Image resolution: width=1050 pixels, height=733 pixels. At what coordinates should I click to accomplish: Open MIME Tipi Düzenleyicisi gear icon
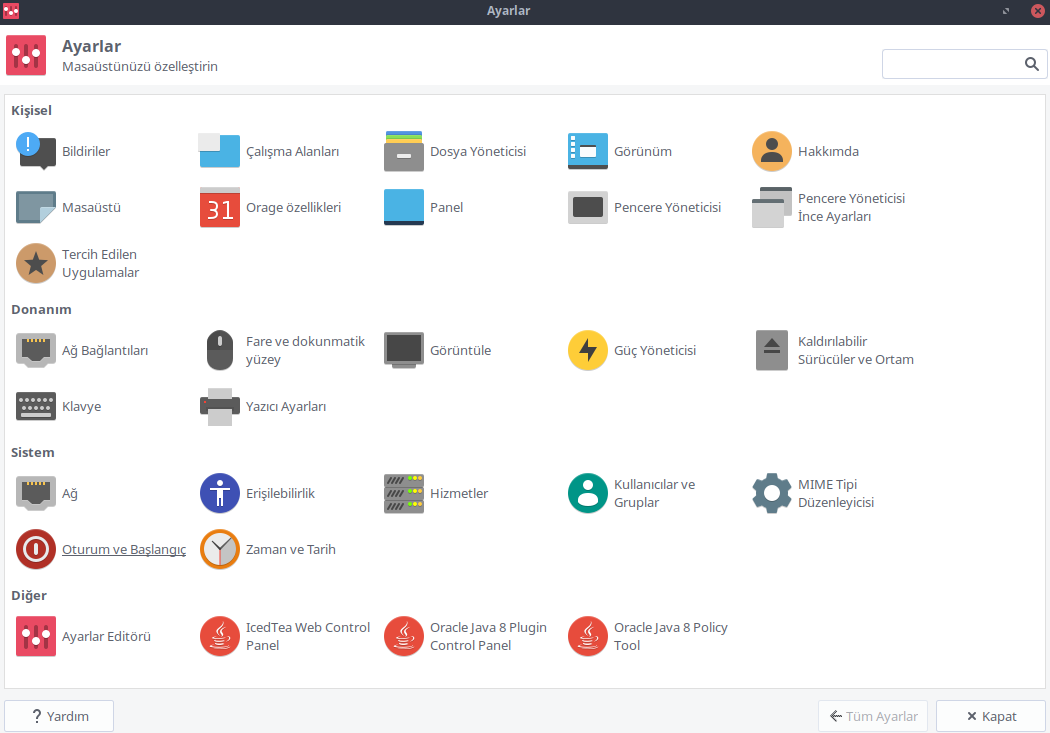pos(771,494)
